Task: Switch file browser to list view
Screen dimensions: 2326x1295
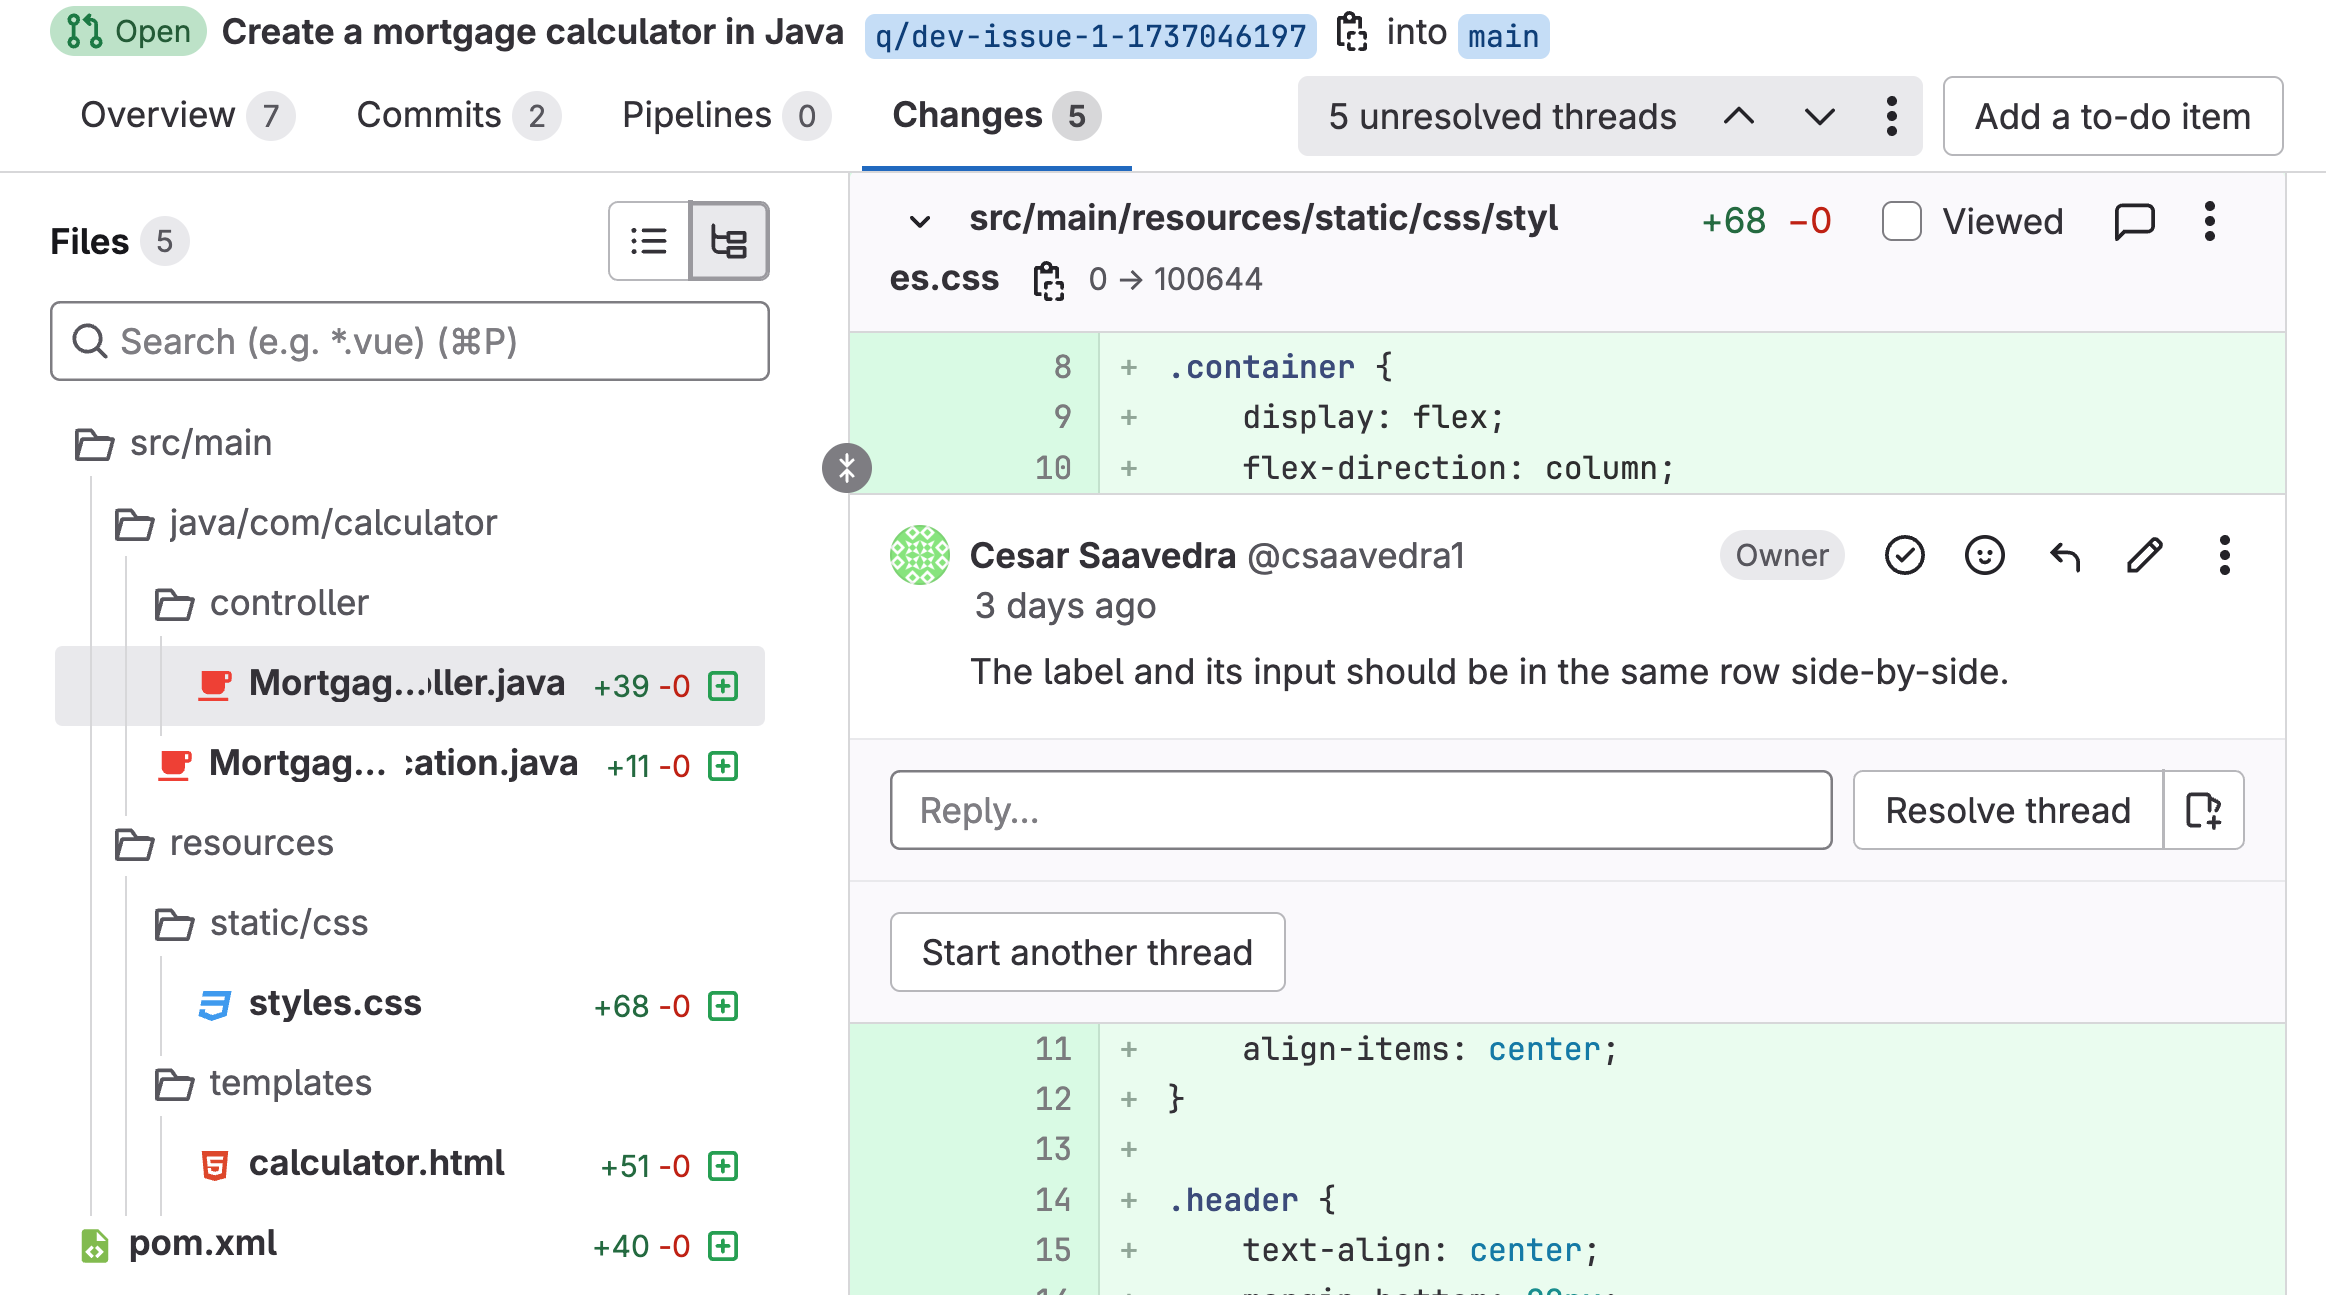Action: (648, 241)
